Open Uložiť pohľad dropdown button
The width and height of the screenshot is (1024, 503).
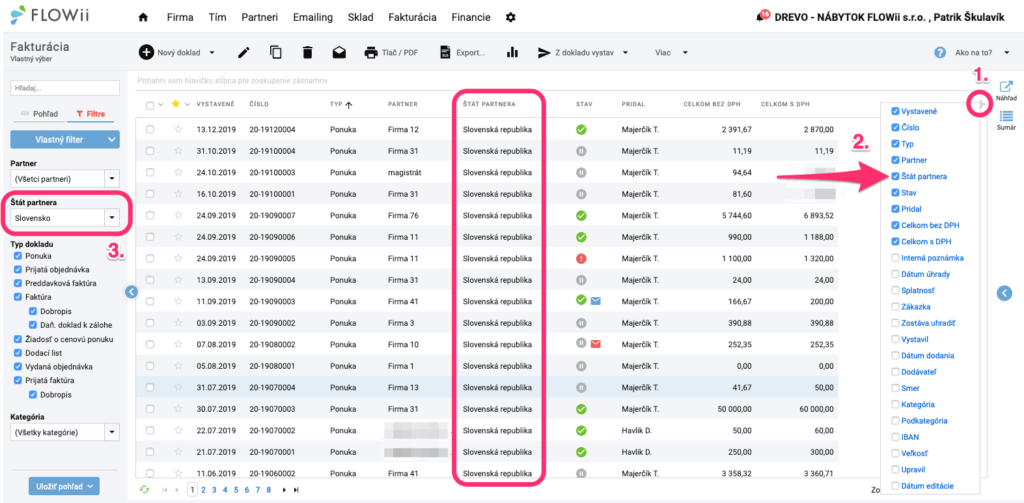(x=64, y=486)
